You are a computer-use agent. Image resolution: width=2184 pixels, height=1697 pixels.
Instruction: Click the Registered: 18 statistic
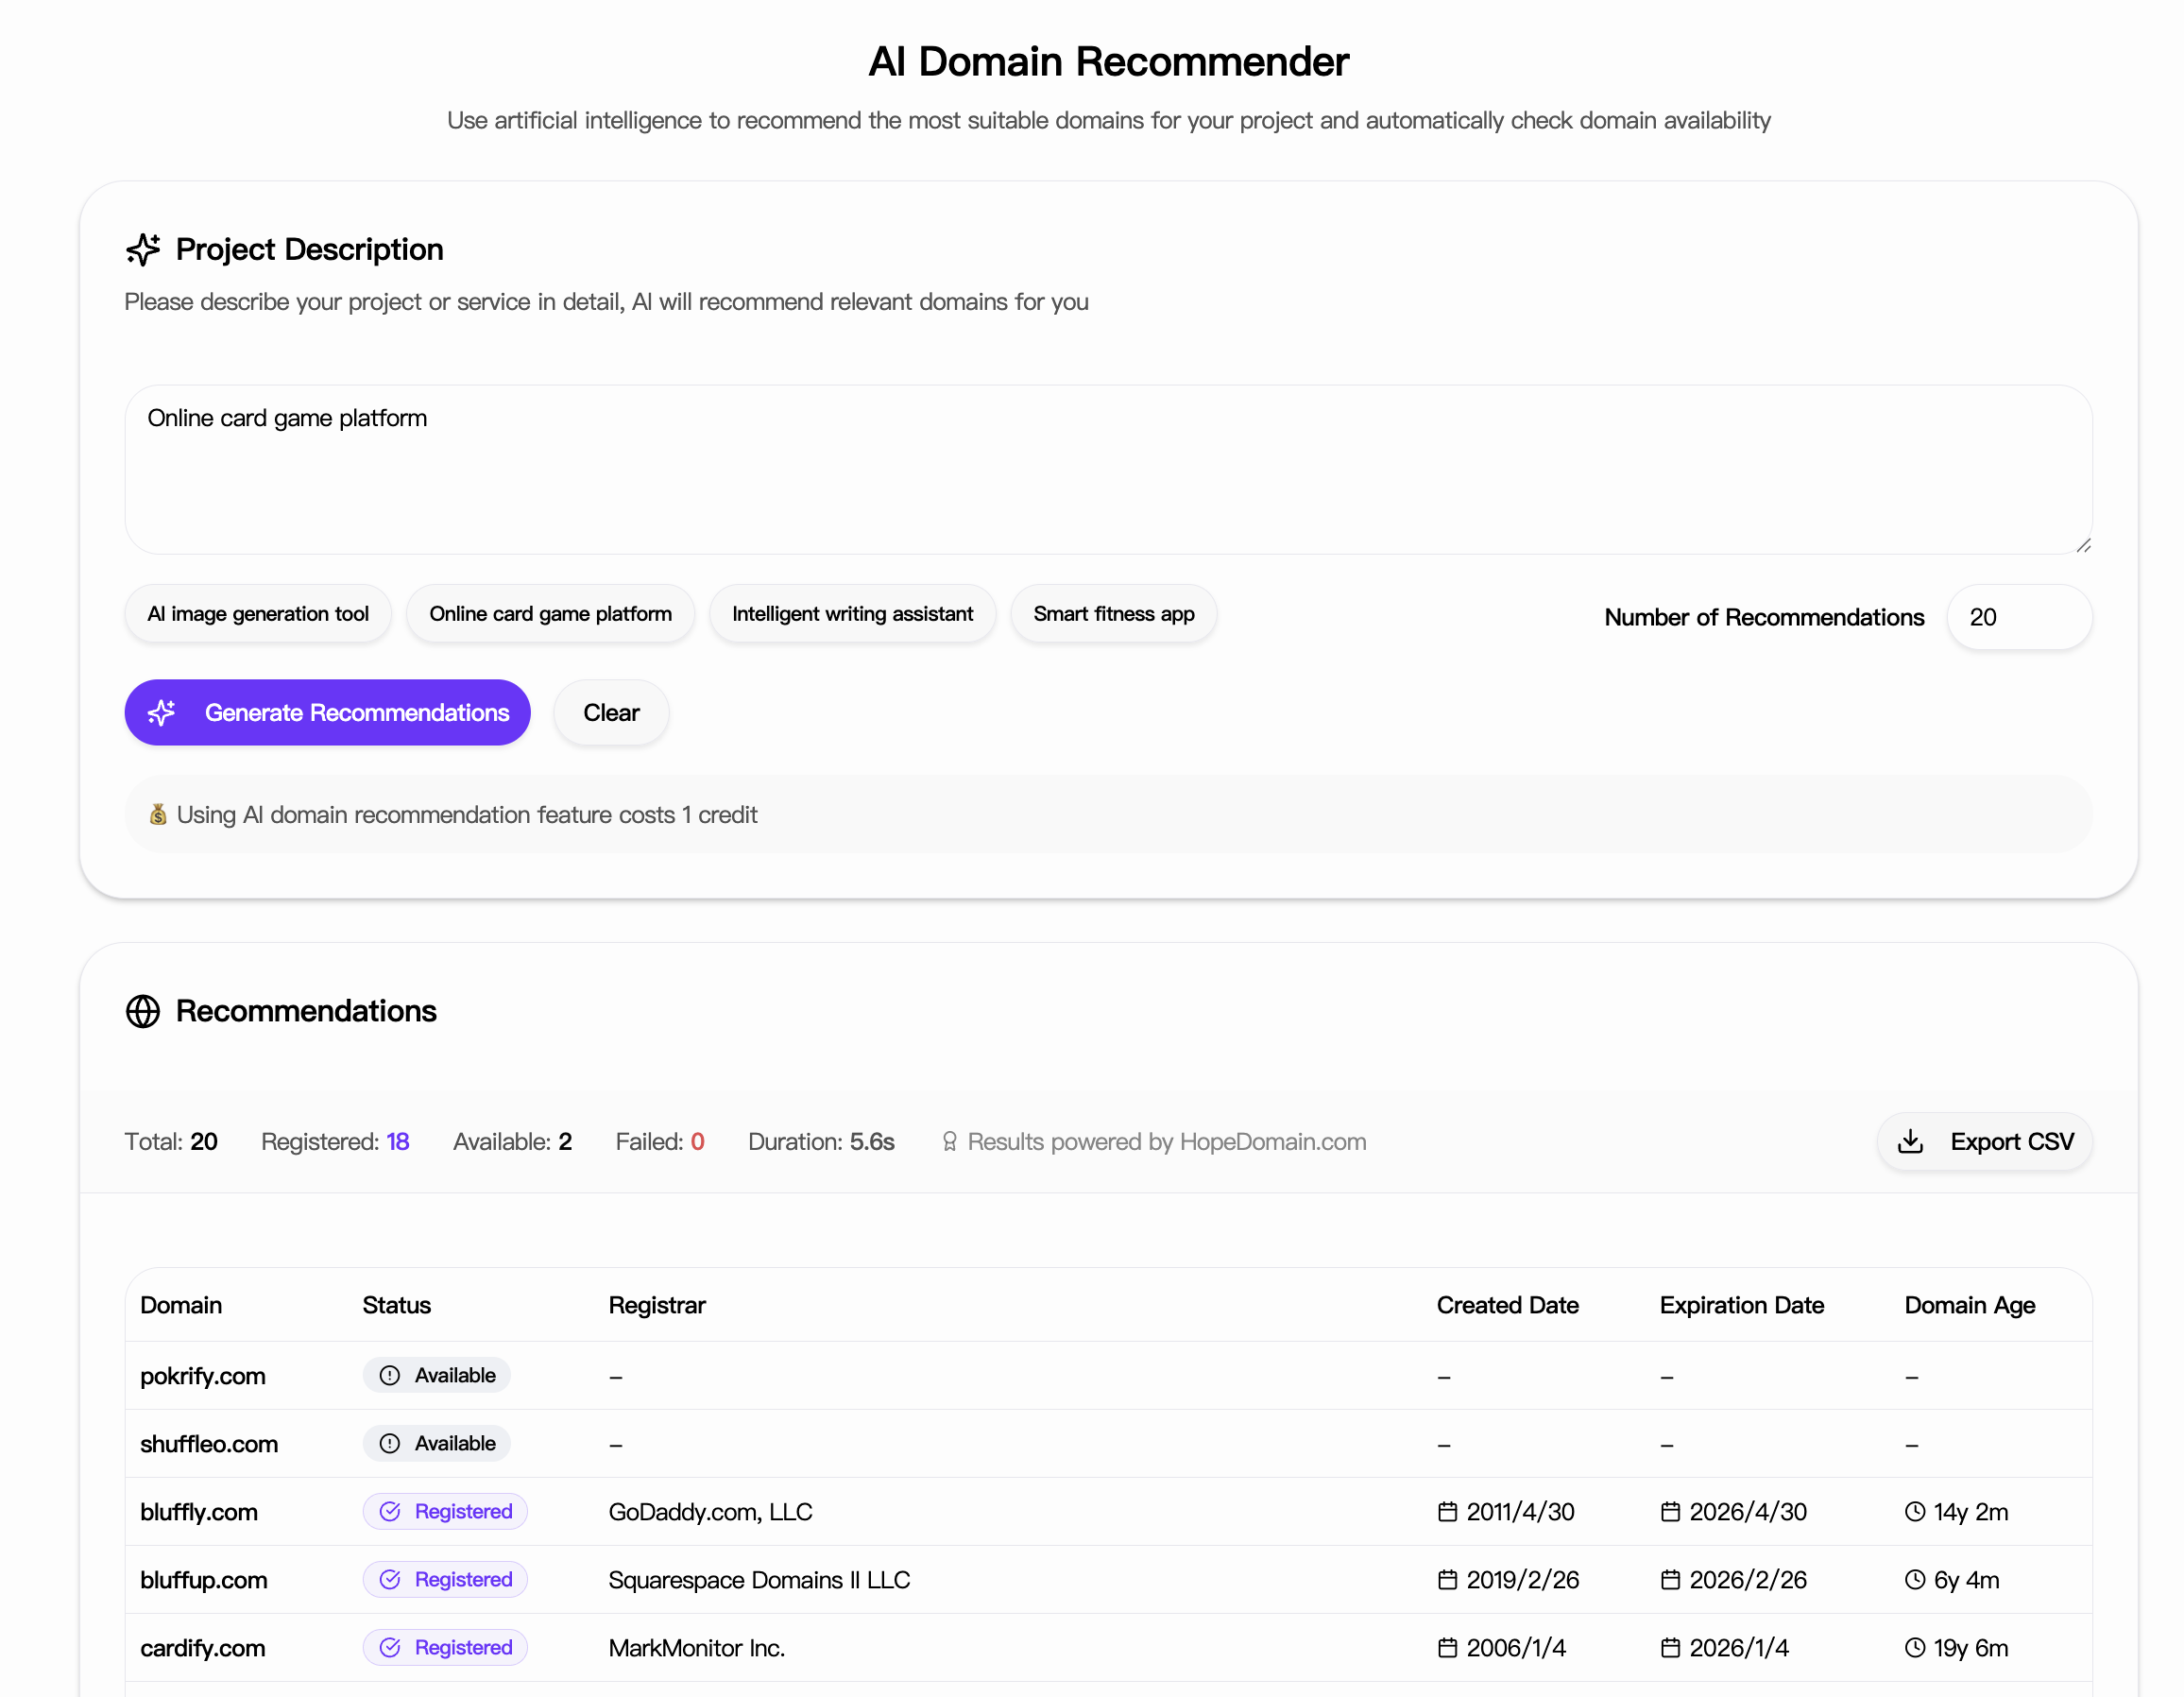coord(335,1142)
